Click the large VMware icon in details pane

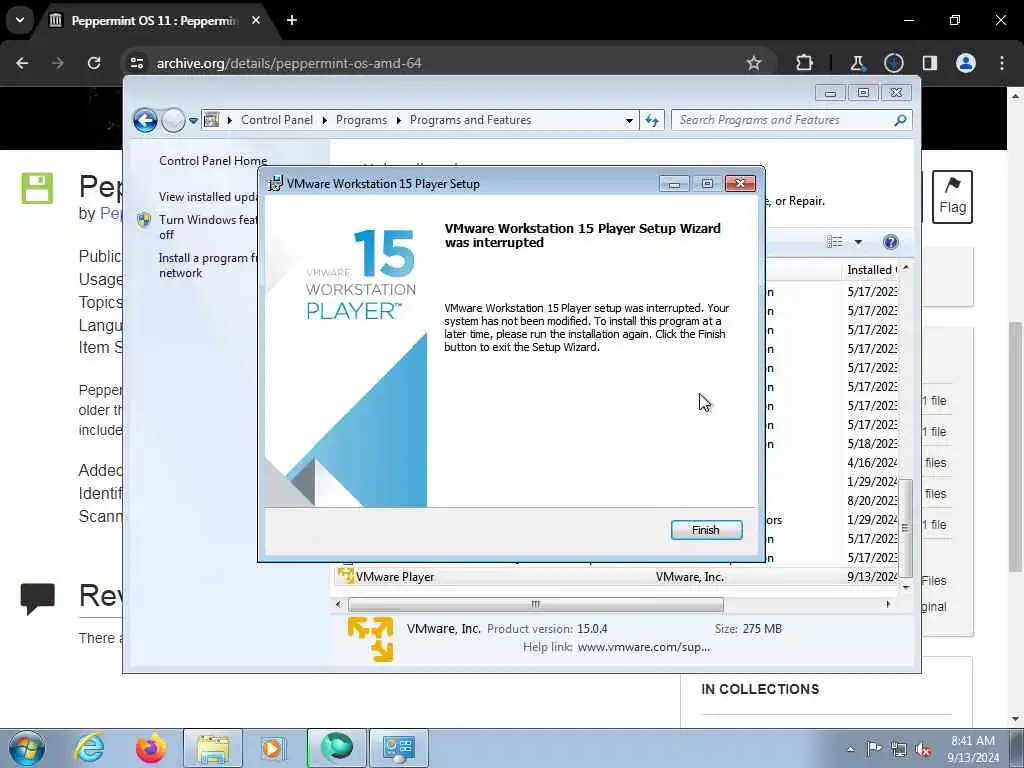(370, 639)
